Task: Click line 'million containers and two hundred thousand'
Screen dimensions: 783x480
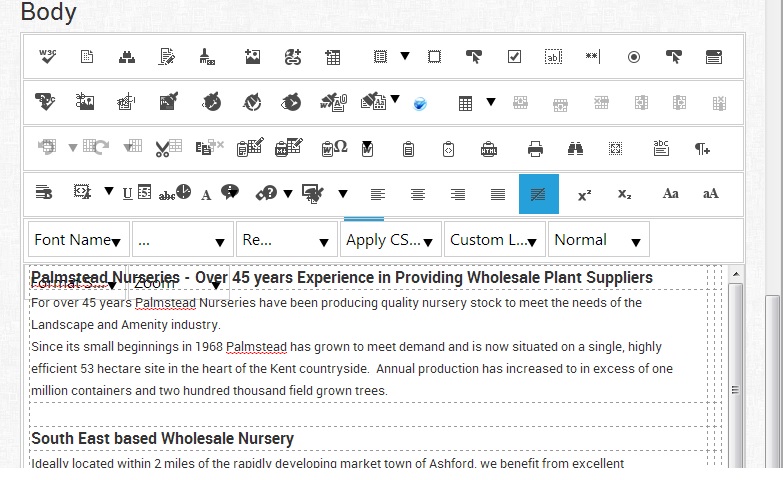Action: pyautogui.click(x=209, y=391)
